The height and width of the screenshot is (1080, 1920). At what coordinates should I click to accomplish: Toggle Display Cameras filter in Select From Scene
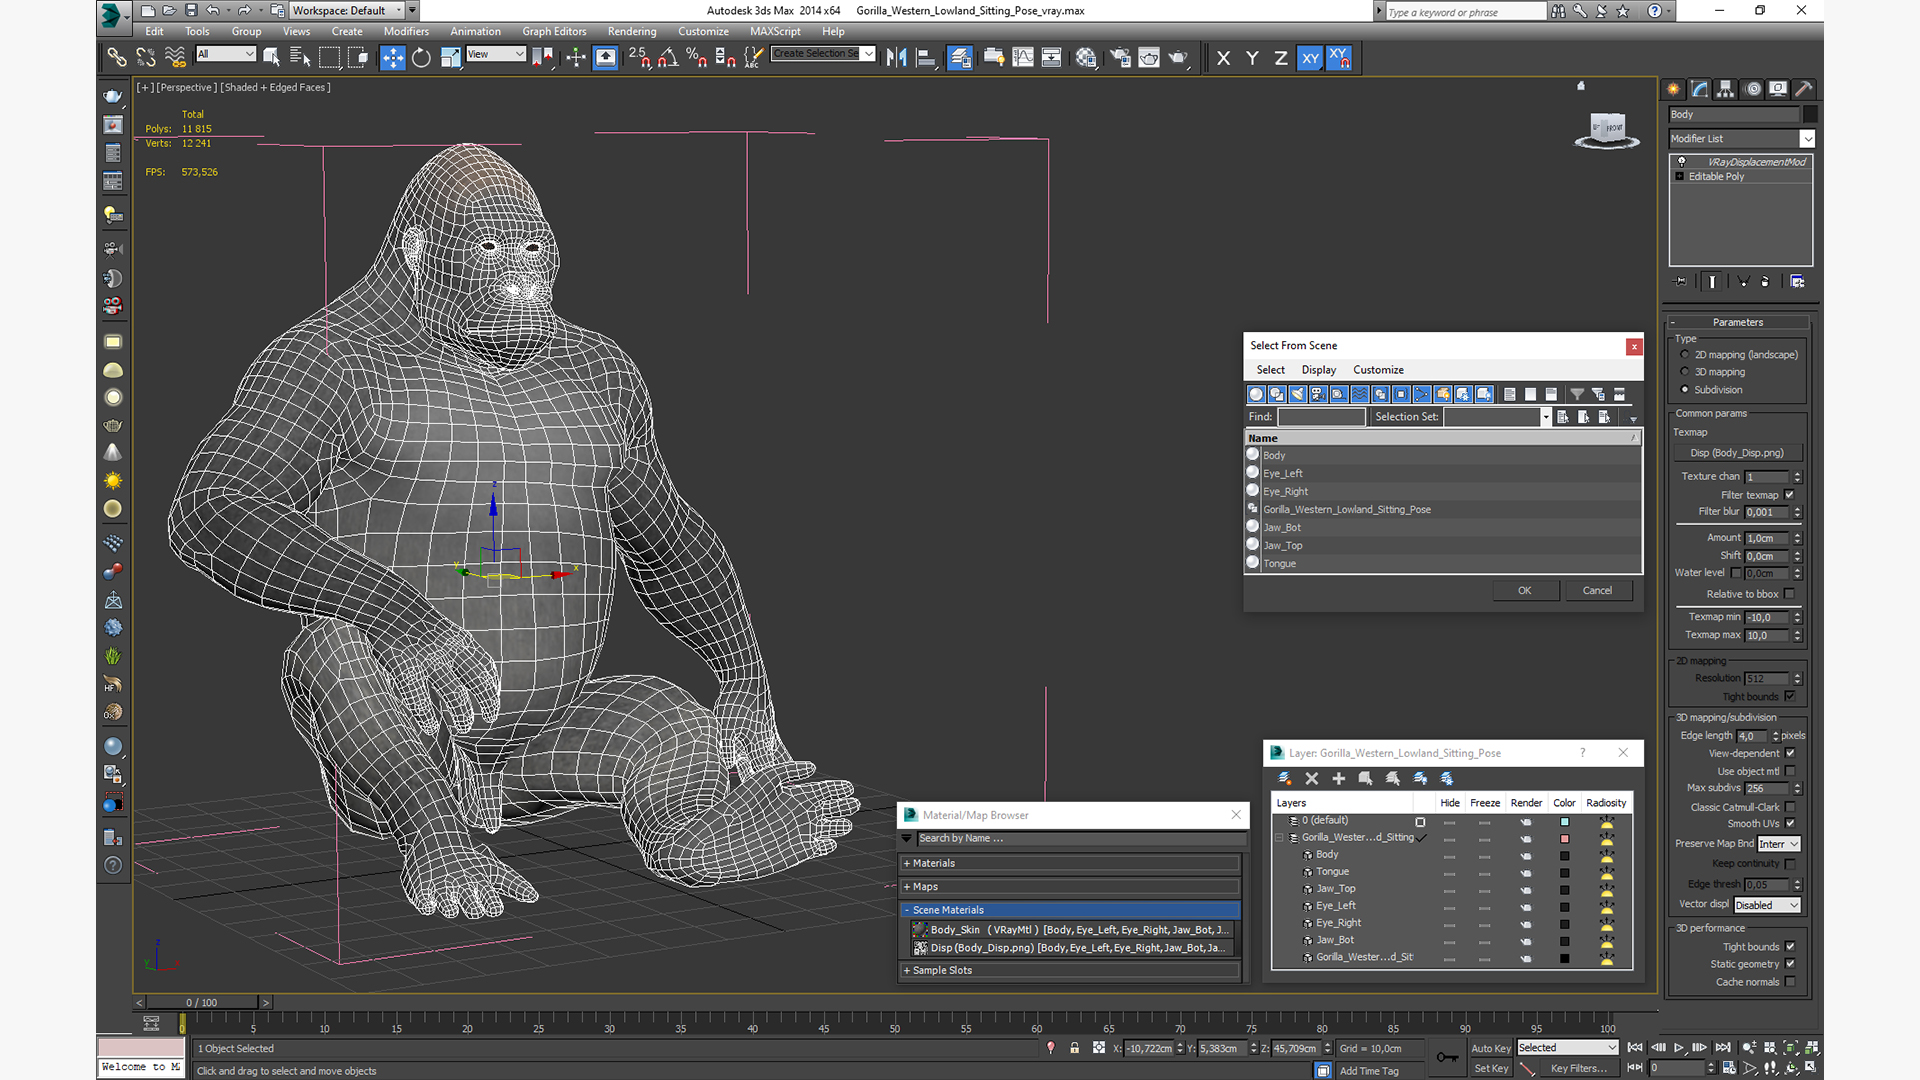tap(1318, 394)
